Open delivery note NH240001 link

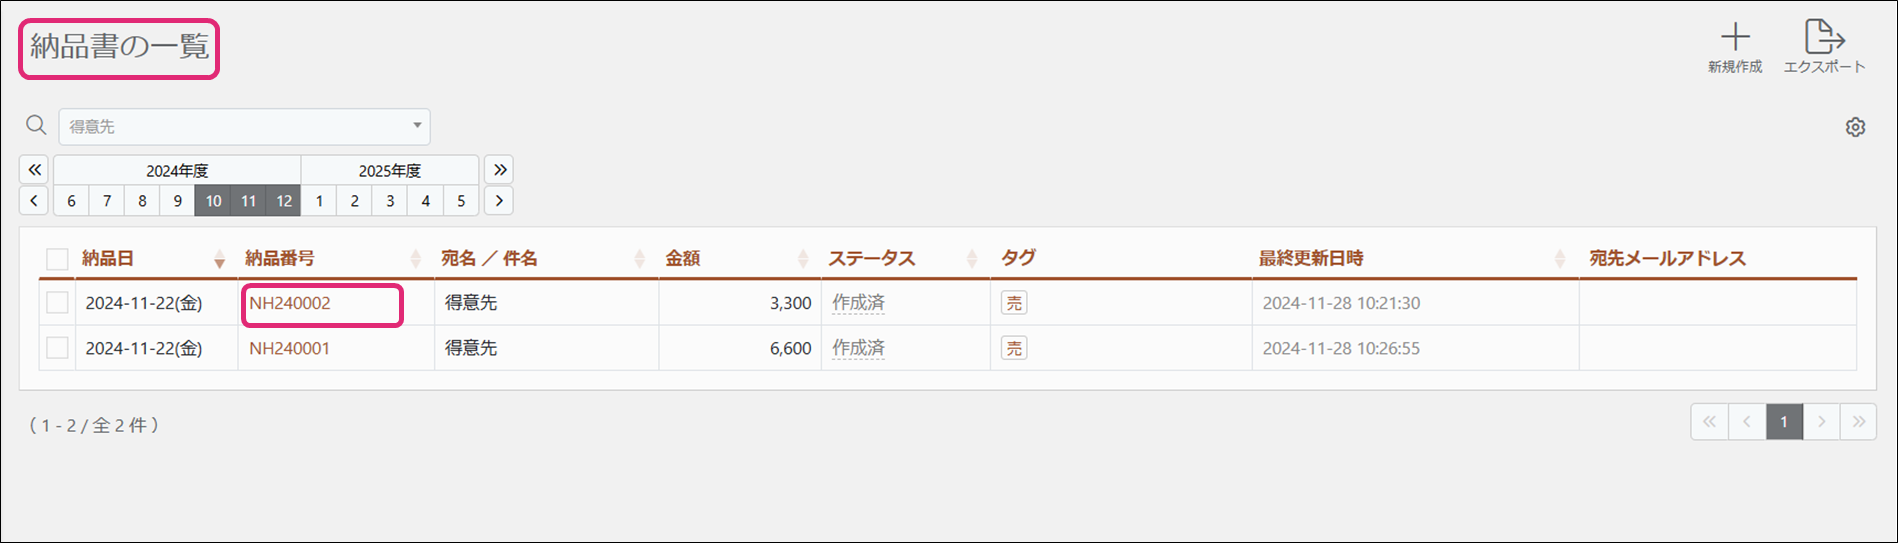[290, 348]
